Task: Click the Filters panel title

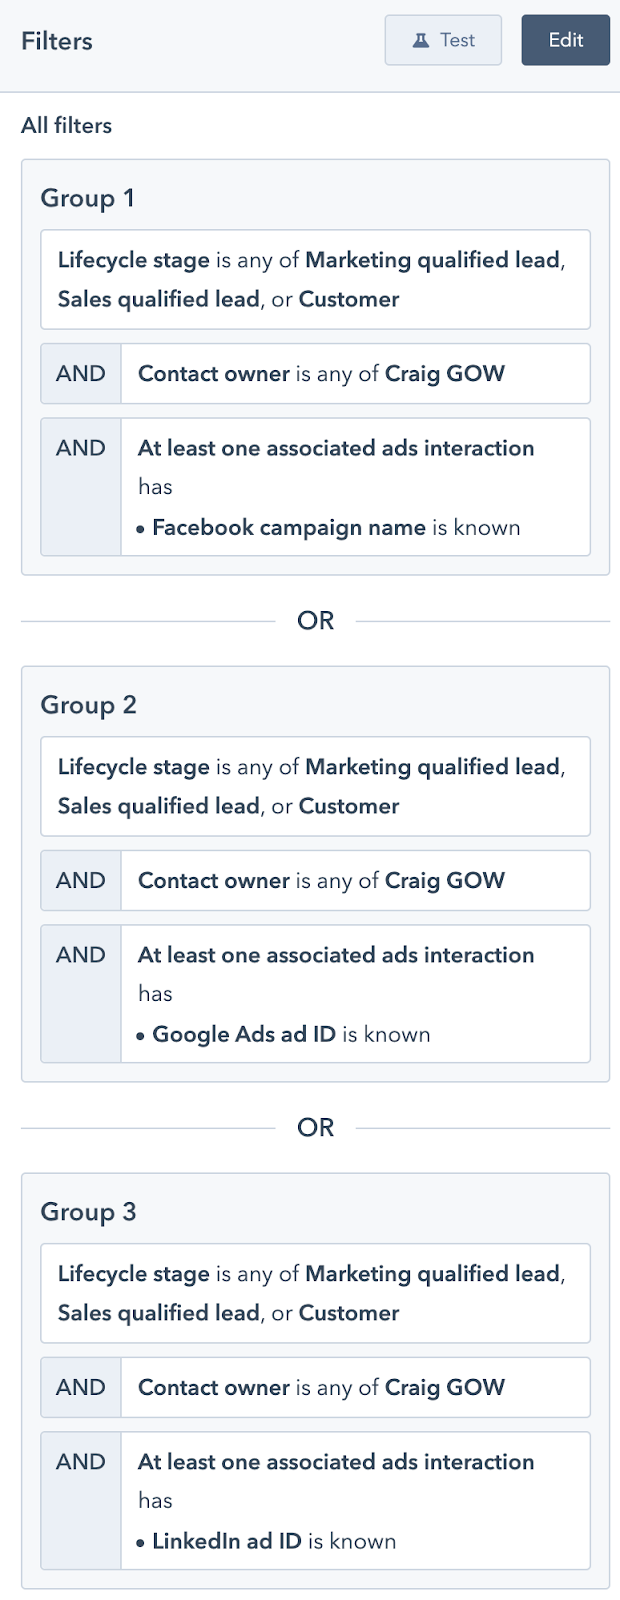Action: click(x=57, y=41)
